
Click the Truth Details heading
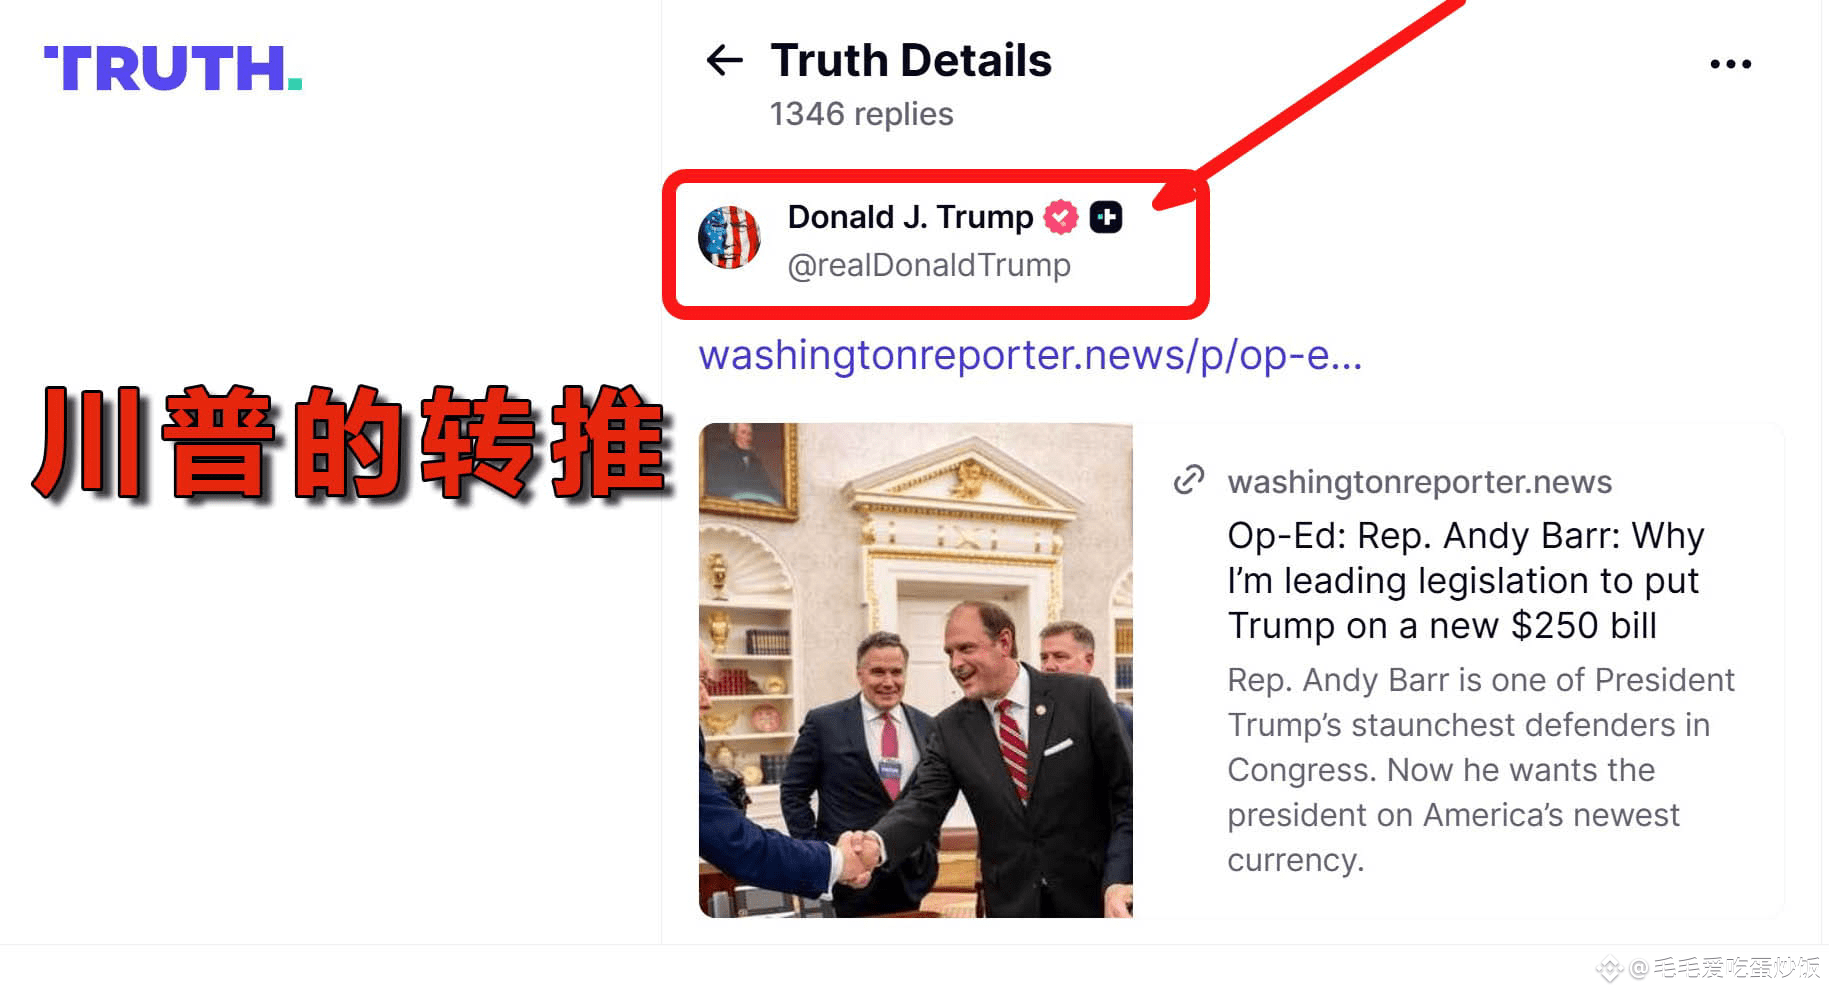pos(911,60)
